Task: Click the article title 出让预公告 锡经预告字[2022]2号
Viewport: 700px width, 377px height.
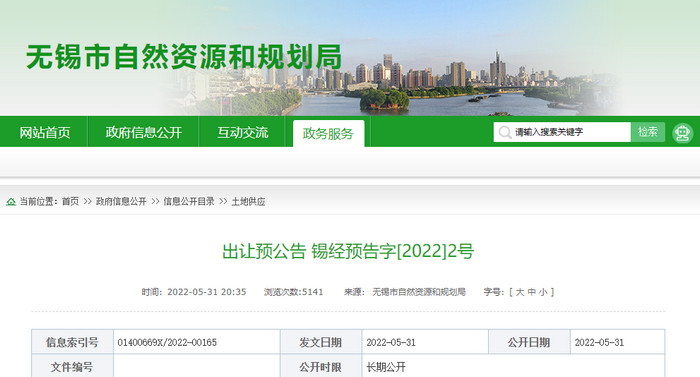Action: (x=348, y=251)
